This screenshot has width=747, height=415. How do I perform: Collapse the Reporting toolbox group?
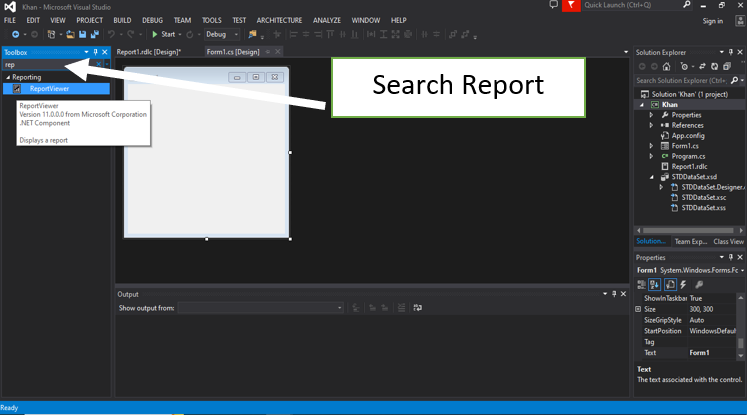pyautogui.click(x=8, y=77)
